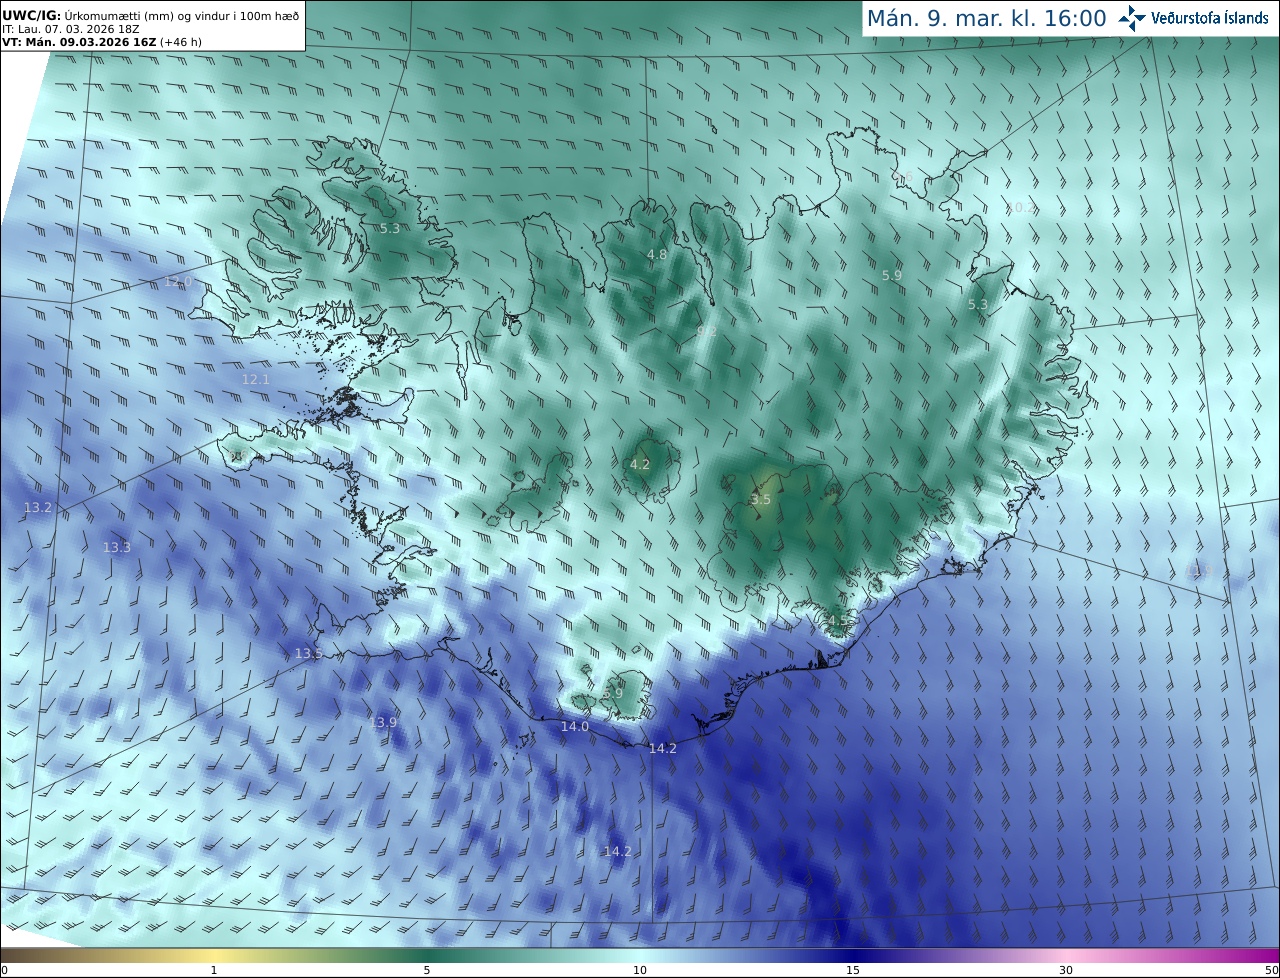1280x978 pixels.
Task: Click the 9.2 value on the map
Action: pos(707,331)
